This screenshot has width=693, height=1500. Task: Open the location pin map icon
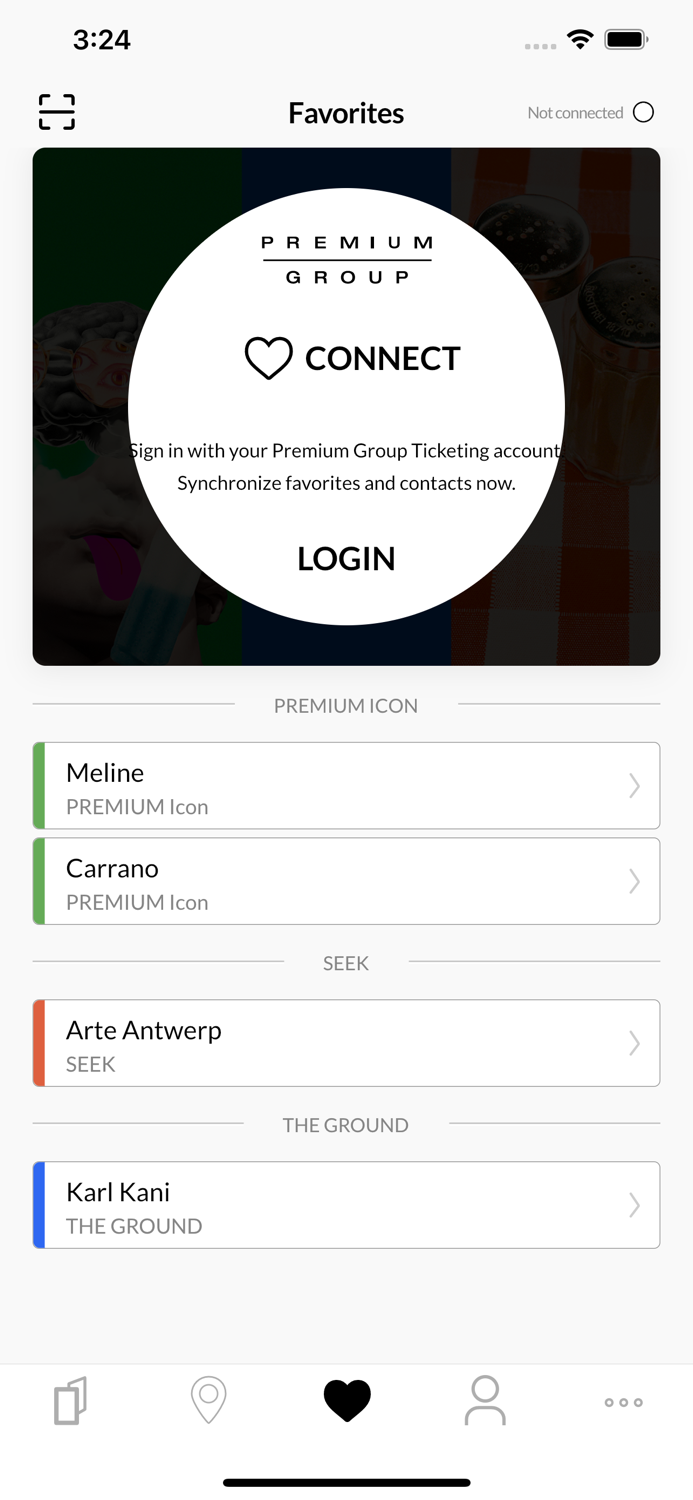coord(208,1401)
